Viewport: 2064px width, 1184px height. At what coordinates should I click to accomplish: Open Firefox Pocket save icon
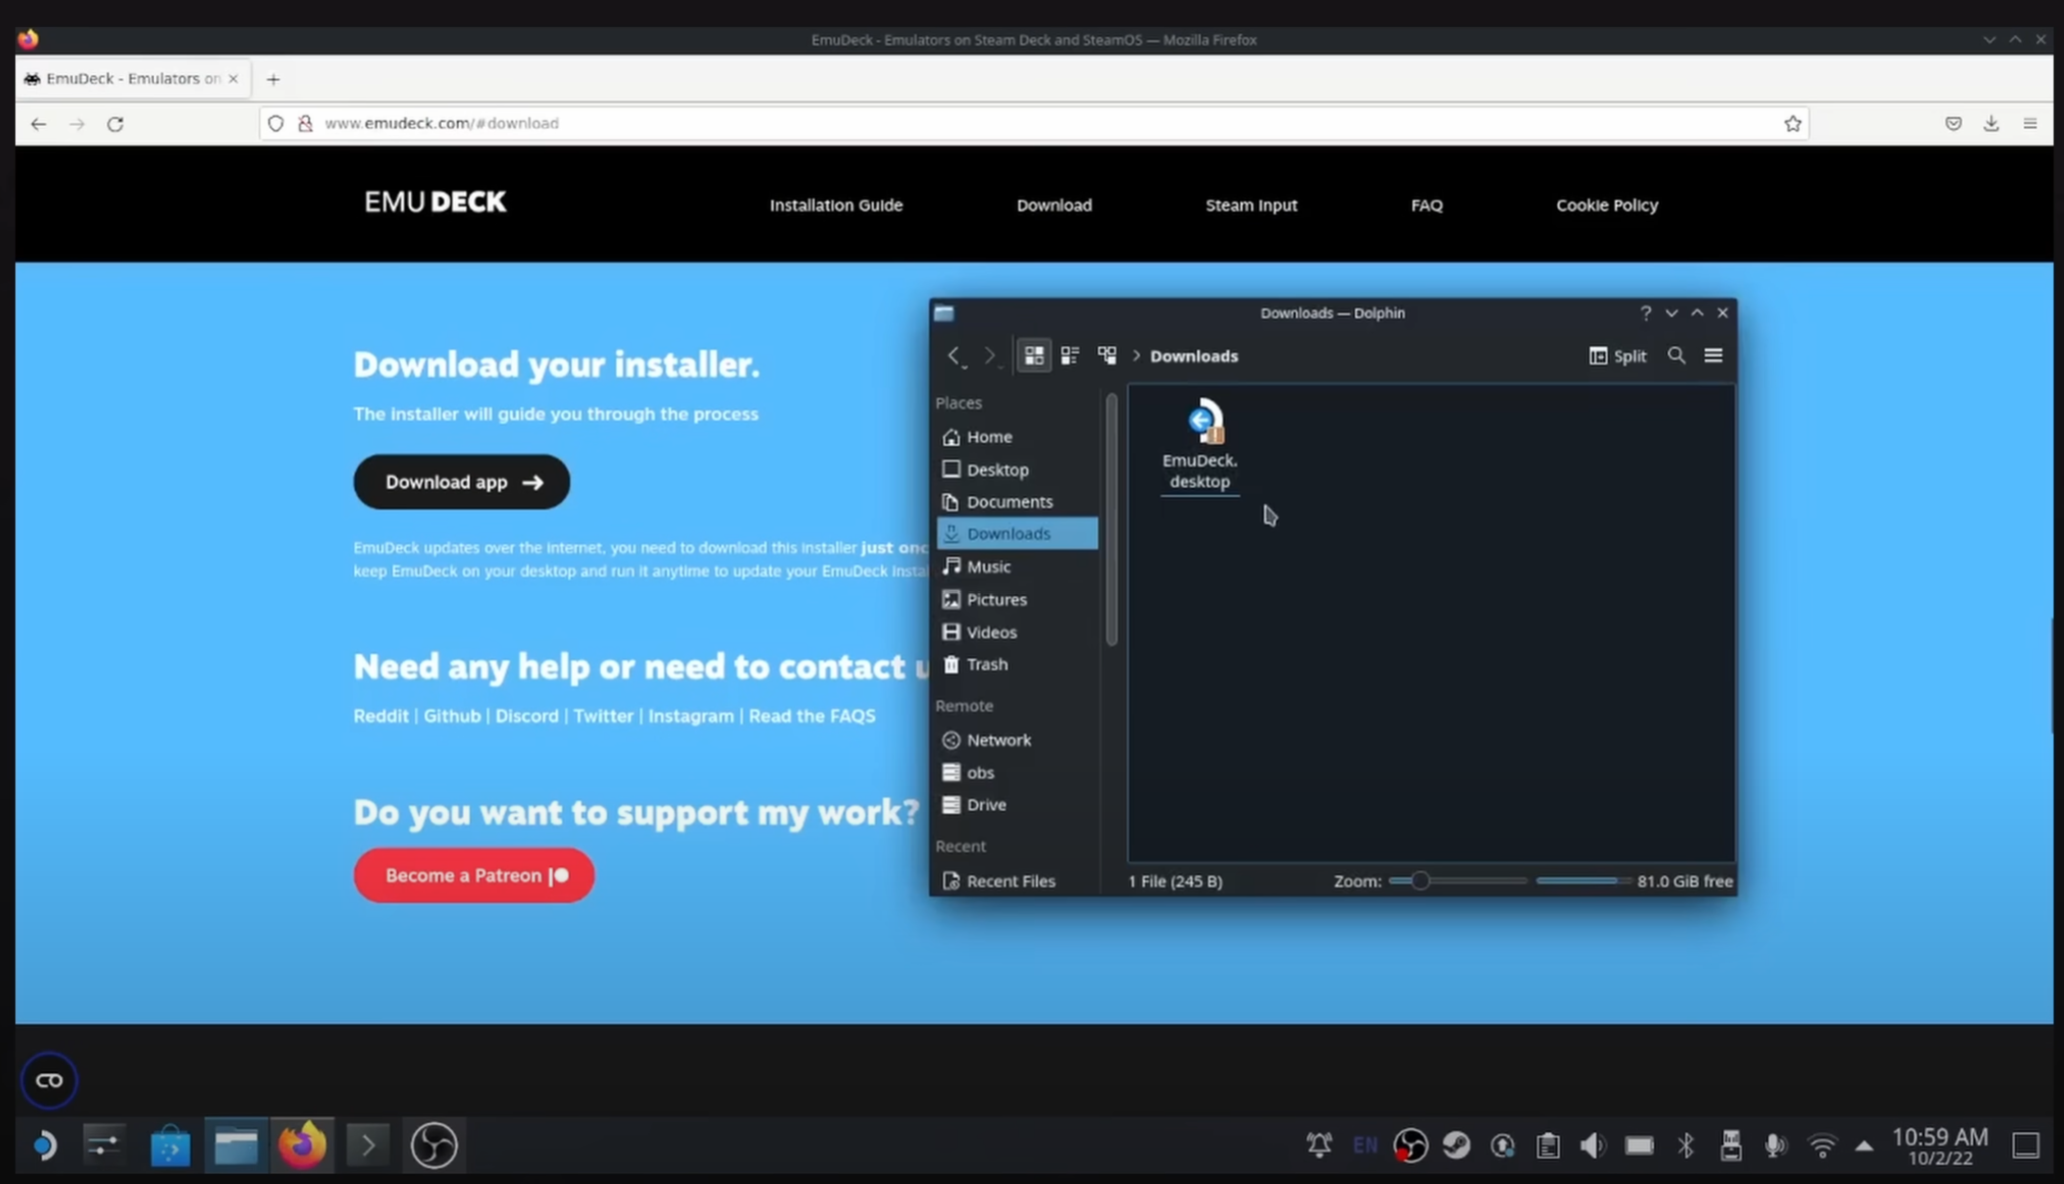coord(1953,123)
